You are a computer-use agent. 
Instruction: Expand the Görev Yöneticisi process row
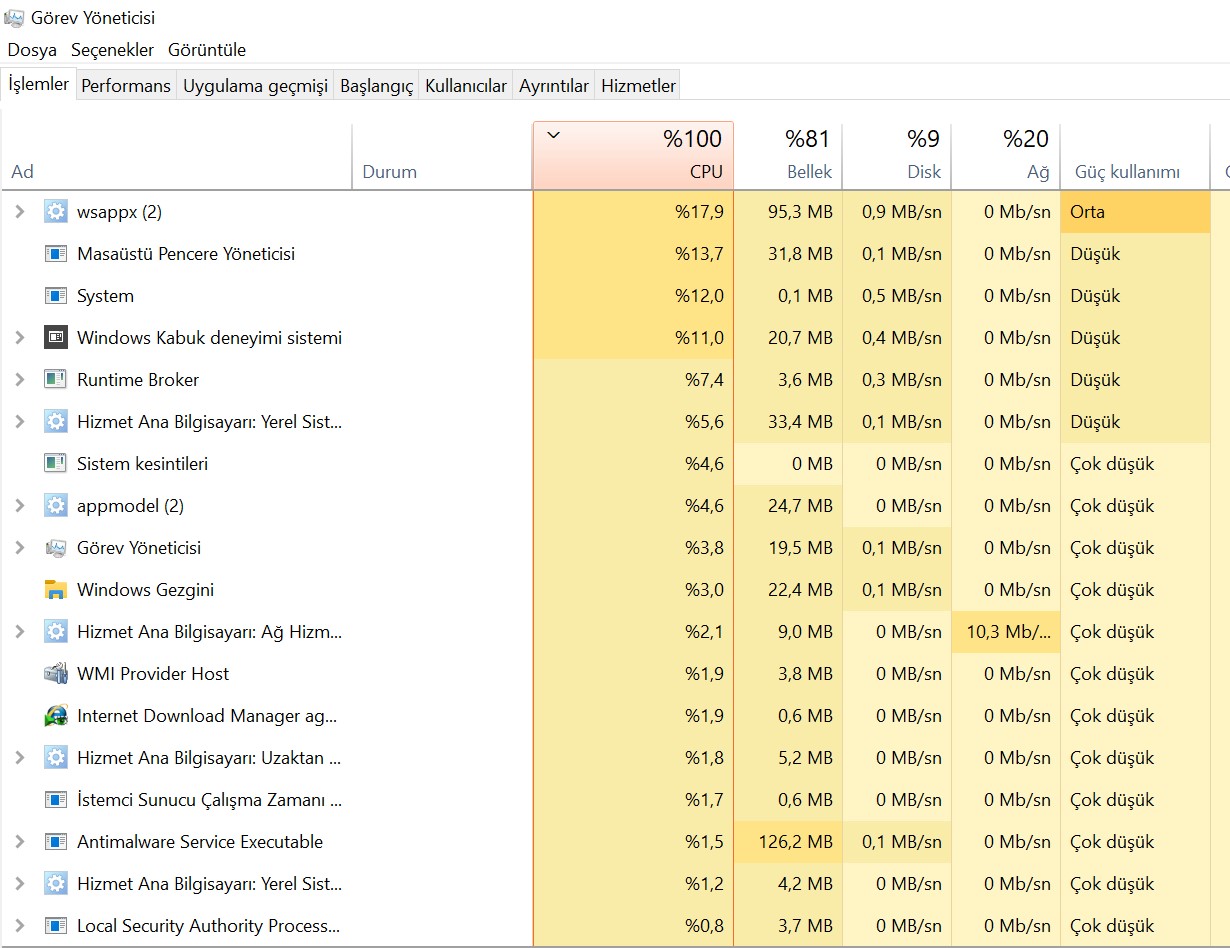(x=19, y=548)
